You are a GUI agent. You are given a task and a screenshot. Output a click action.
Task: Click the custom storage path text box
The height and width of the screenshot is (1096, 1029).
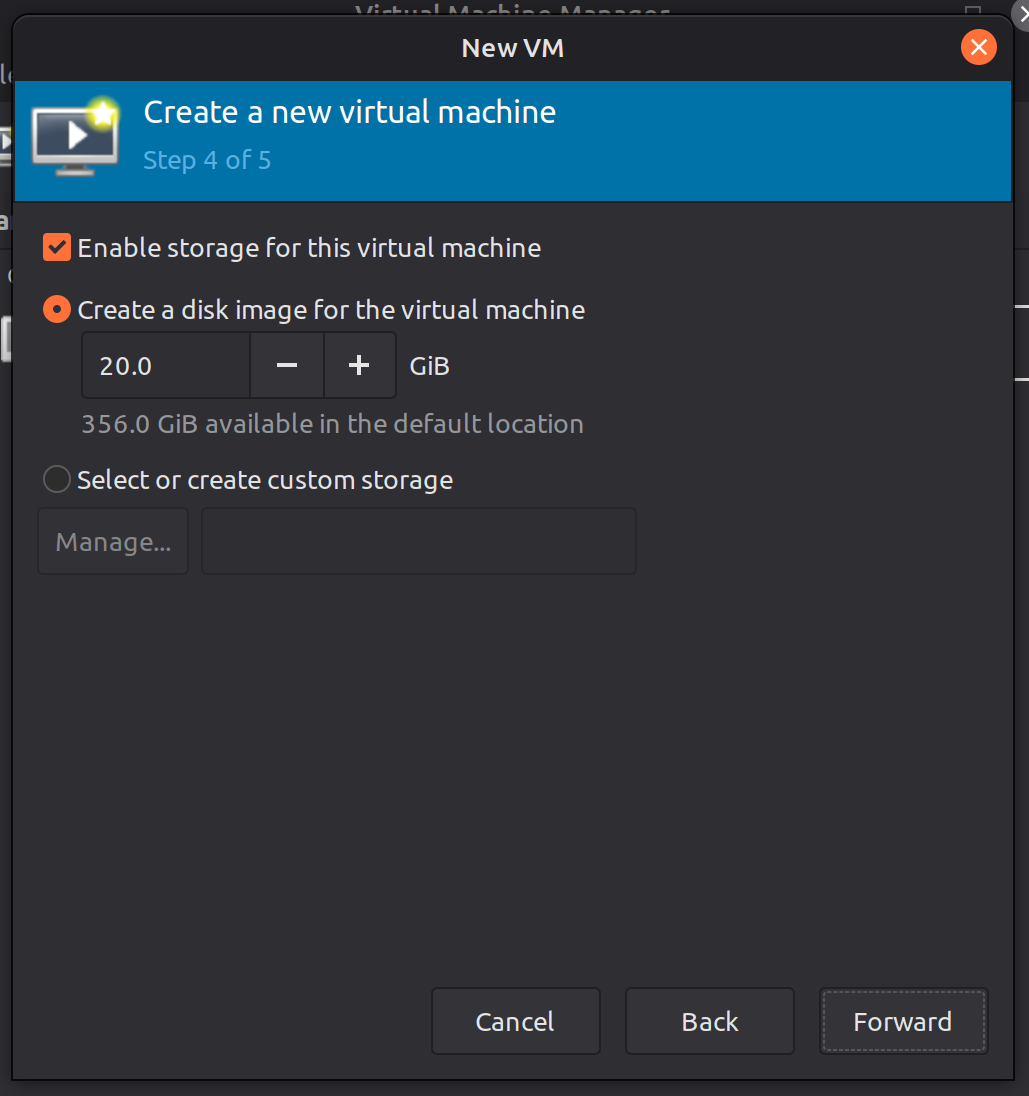click(419, 542)
